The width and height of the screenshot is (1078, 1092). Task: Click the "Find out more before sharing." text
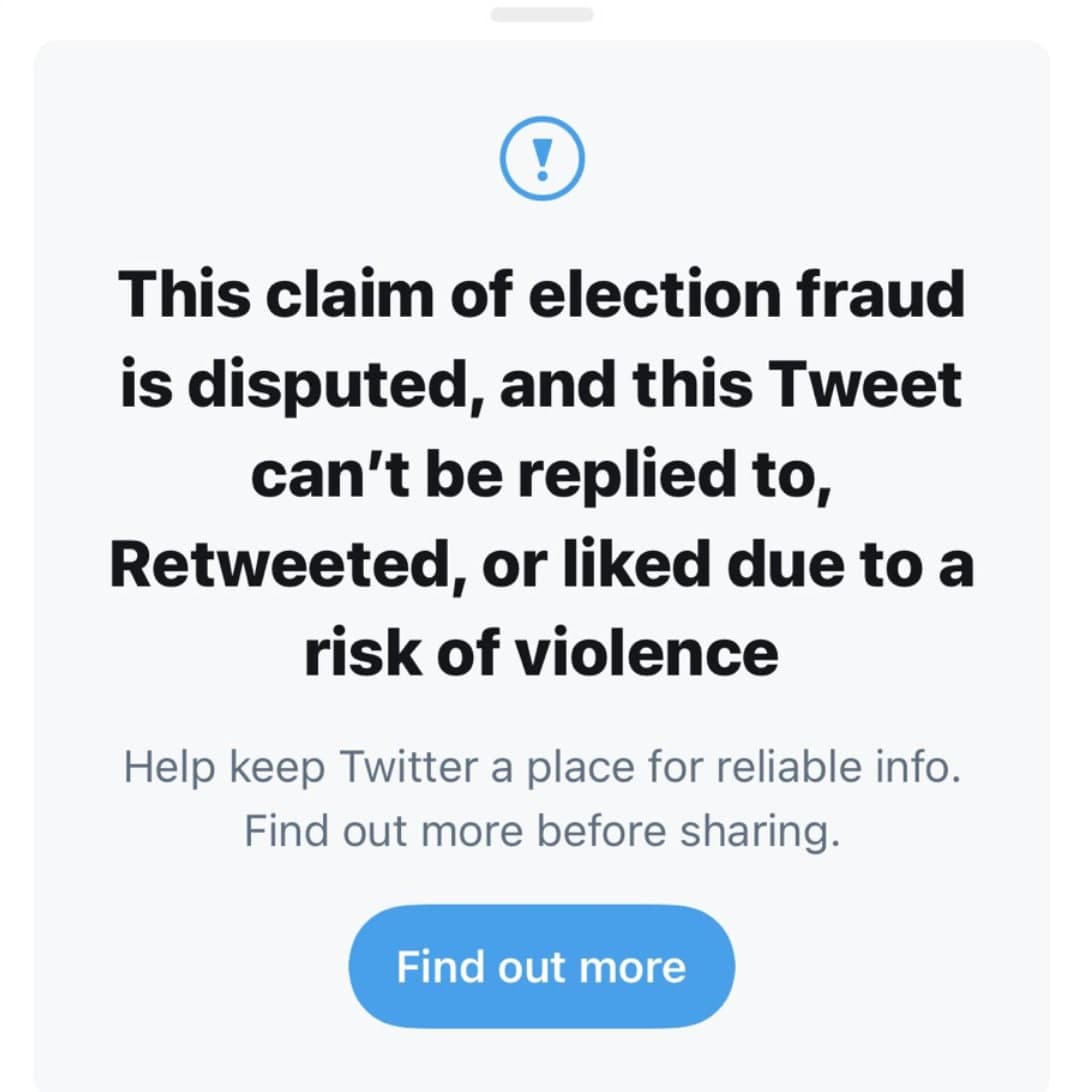(541, 832)
